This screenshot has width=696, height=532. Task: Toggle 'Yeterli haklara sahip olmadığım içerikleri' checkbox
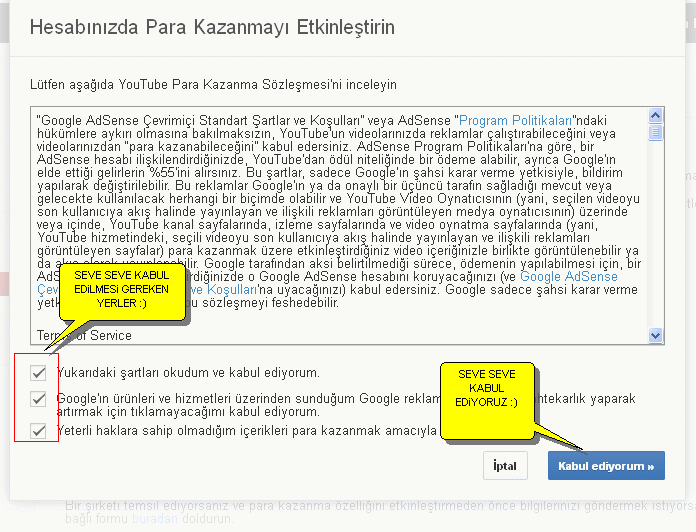click(x=38, y=431)
